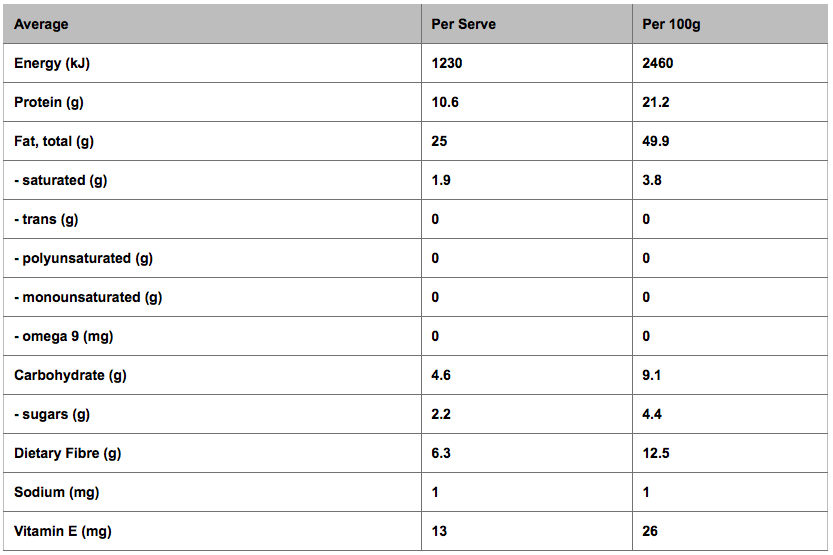Click the 'Per 100g' column header
The image size is (833, 555).
671,24
